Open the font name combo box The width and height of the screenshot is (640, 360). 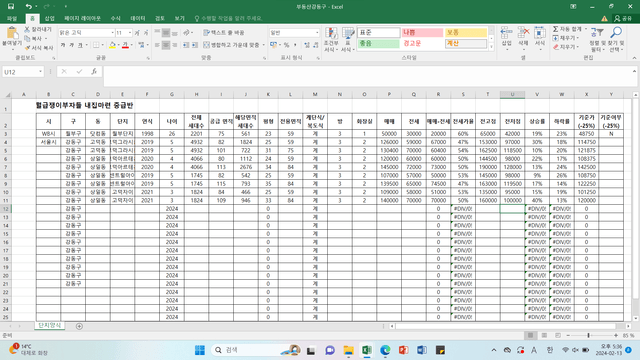(x=87, y=33)
